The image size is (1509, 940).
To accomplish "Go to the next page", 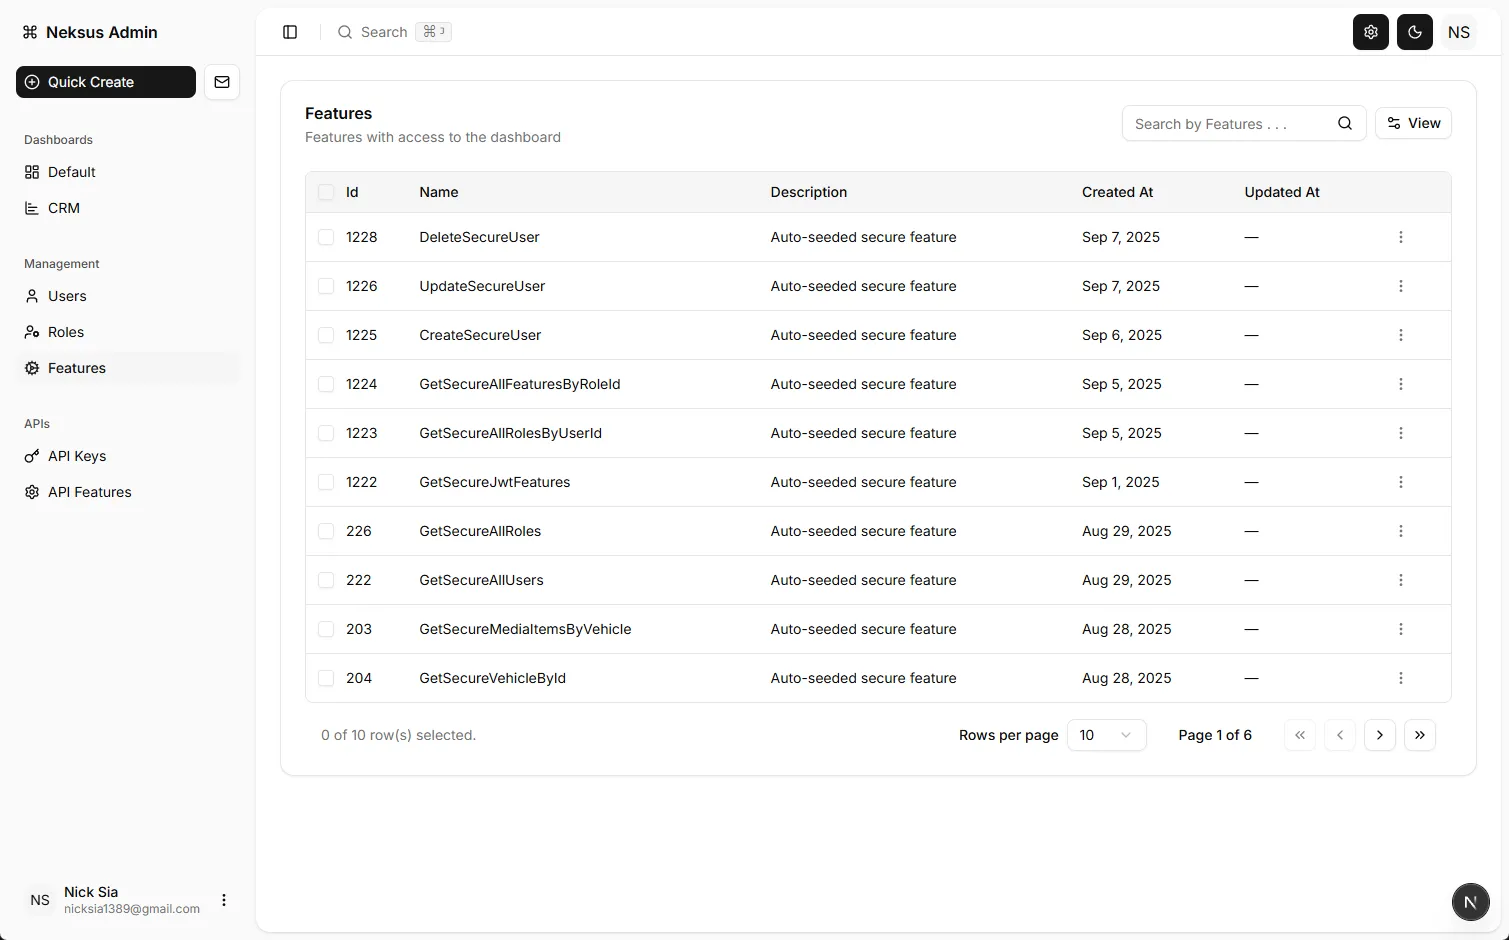I will point(1379,735).
